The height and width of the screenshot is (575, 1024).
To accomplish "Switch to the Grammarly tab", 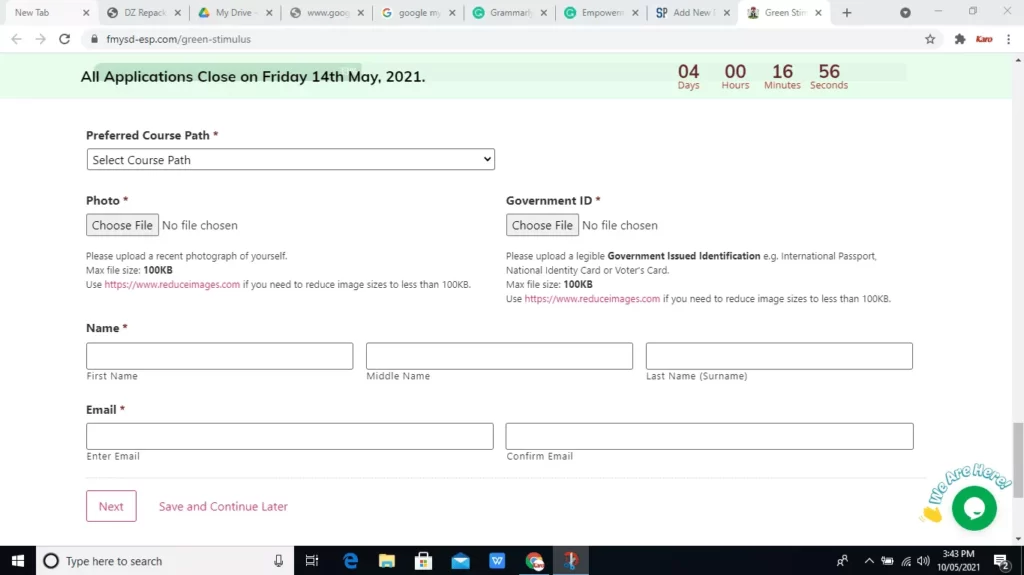I will (509, 12).
